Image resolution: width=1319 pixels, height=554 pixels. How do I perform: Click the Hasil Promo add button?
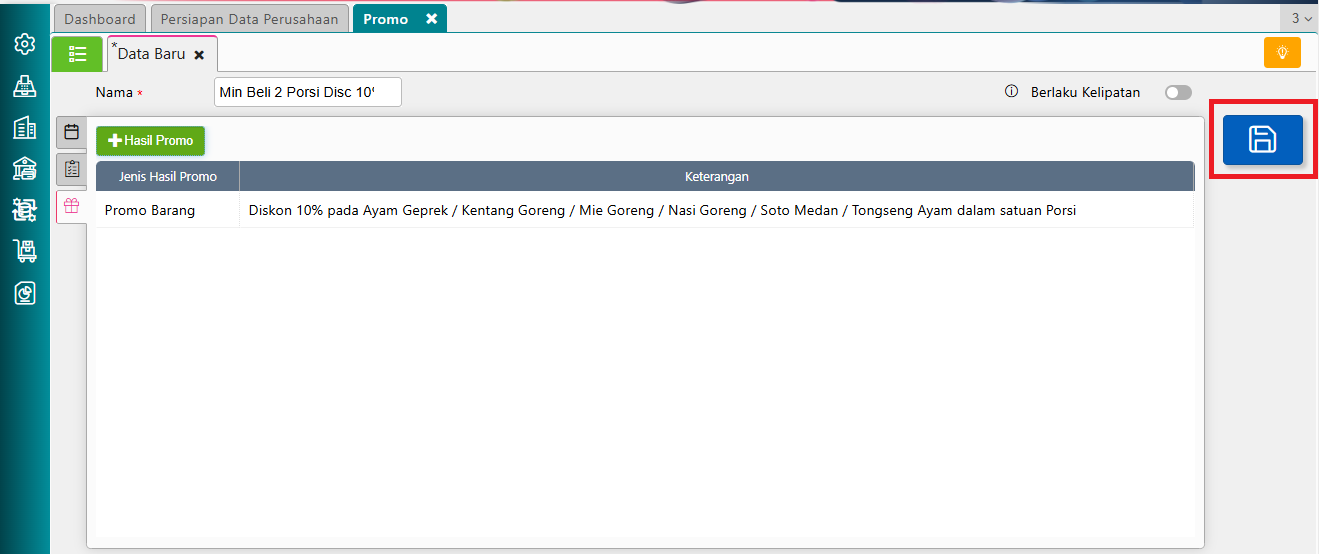150,141
